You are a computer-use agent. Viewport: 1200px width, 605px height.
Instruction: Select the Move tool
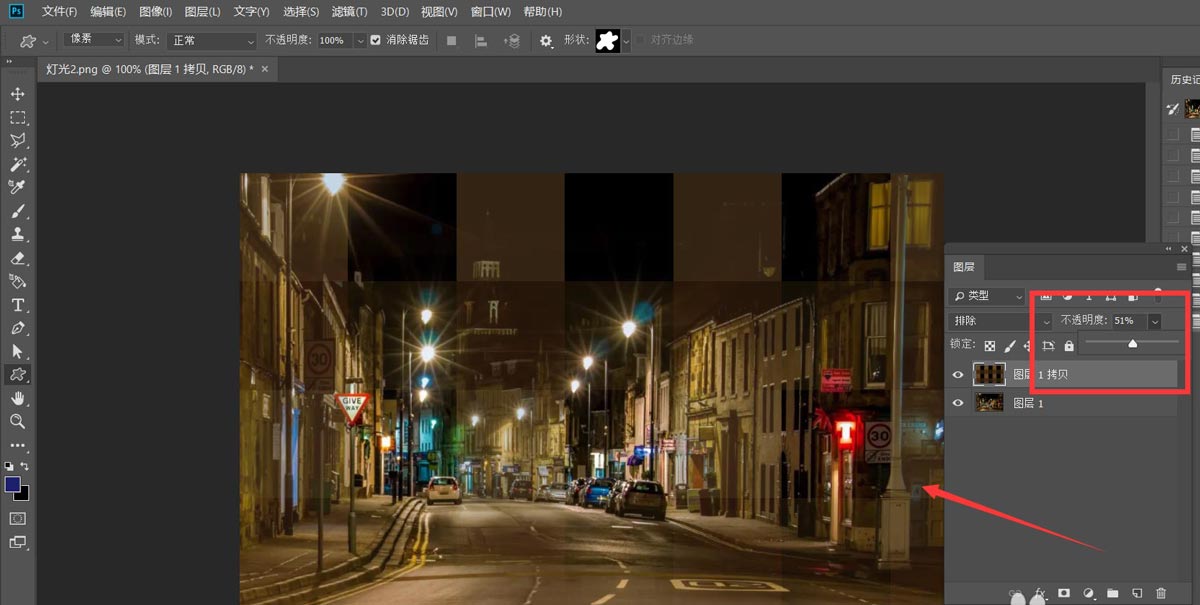pyautogui.click(x=18, y=94)
